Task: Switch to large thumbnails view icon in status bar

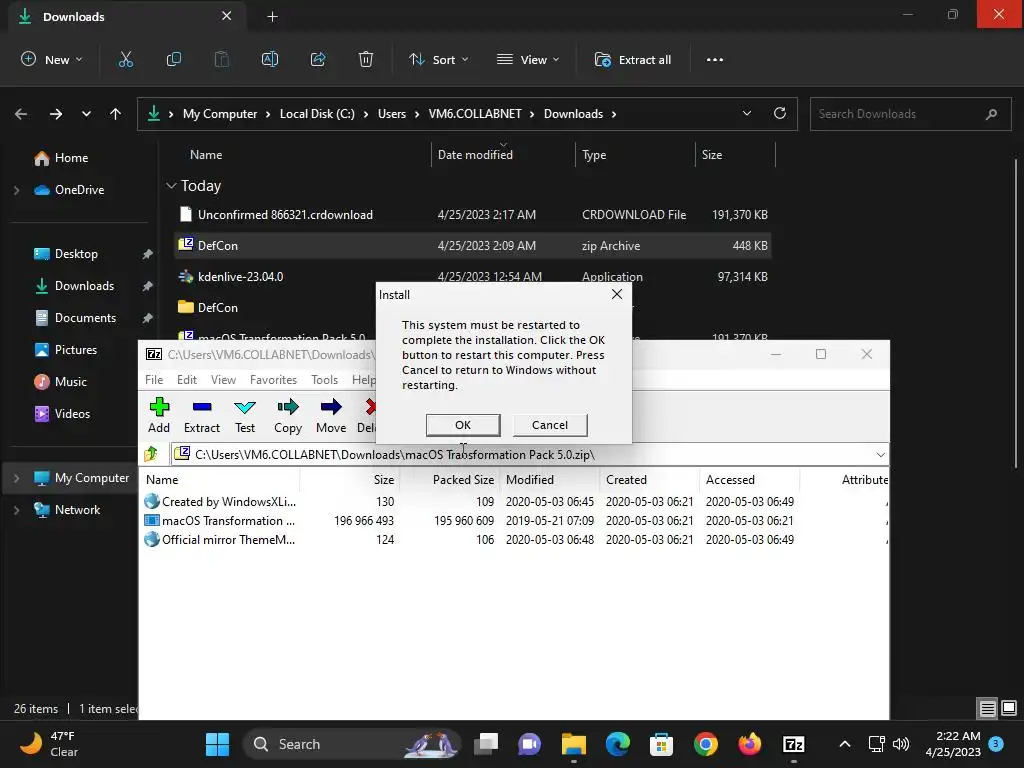Action: [1009, 708]
